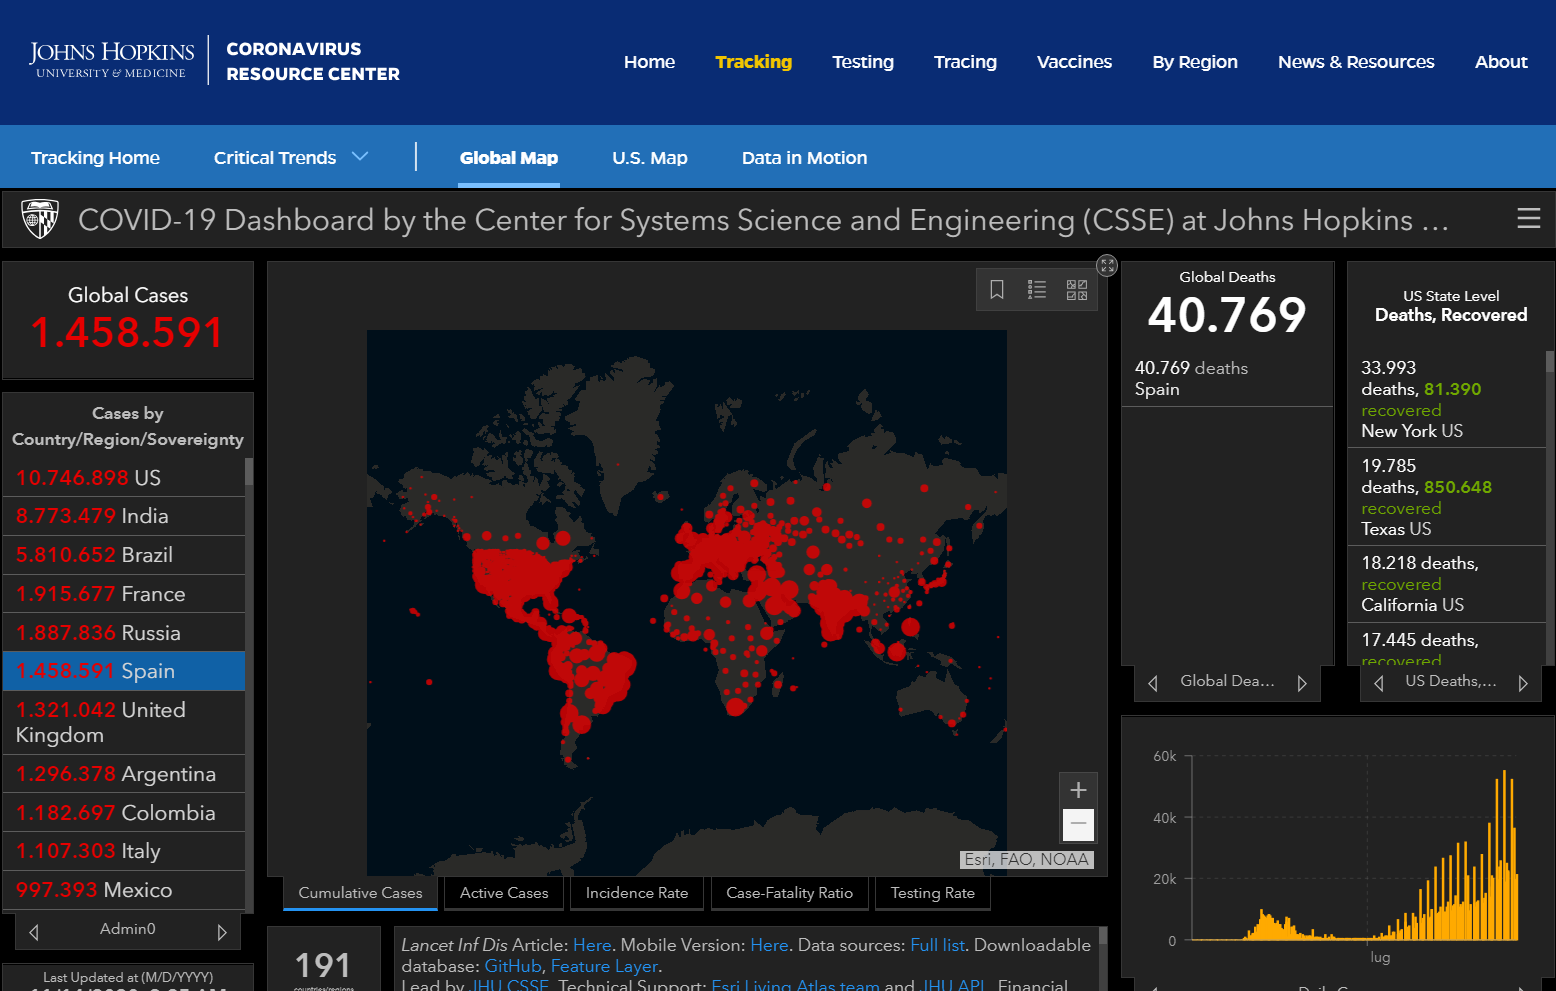The image size is (1556, 991).
Task: Open the U.S. Map page
Action: pos(650,158)
